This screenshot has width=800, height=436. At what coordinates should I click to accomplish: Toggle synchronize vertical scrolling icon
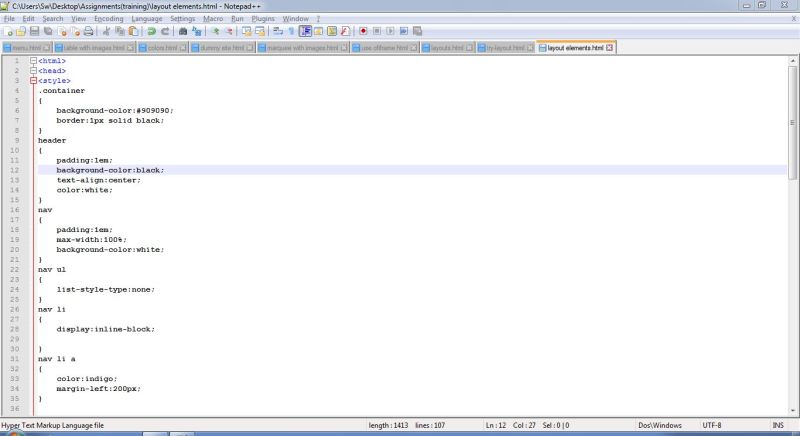[247, 31]
